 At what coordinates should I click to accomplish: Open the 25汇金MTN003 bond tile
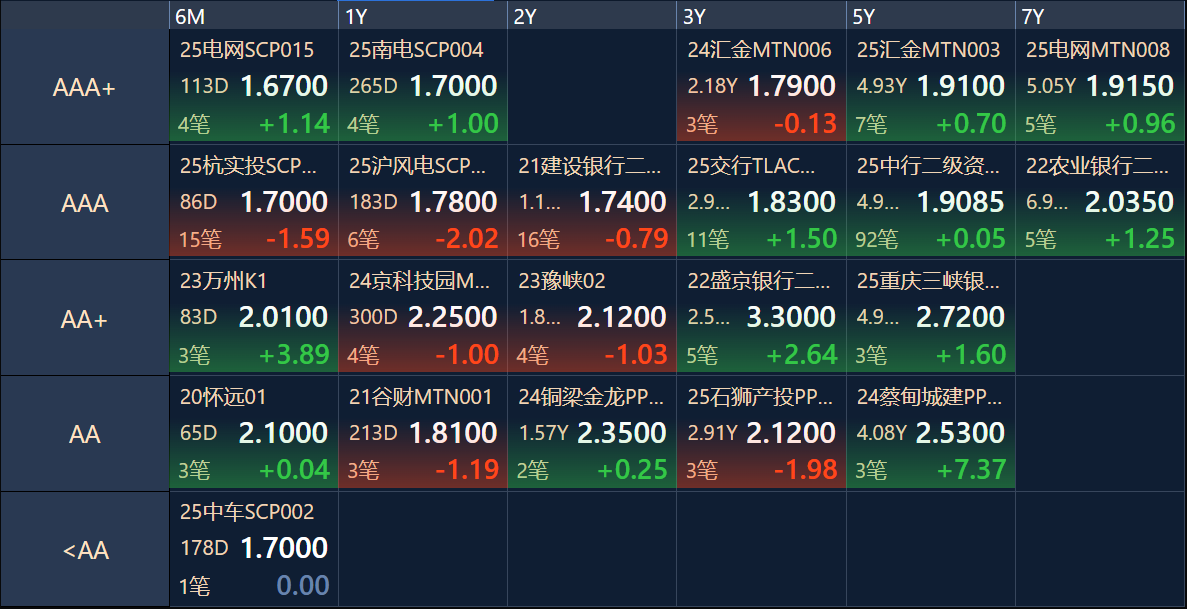(x=931, y=86)
